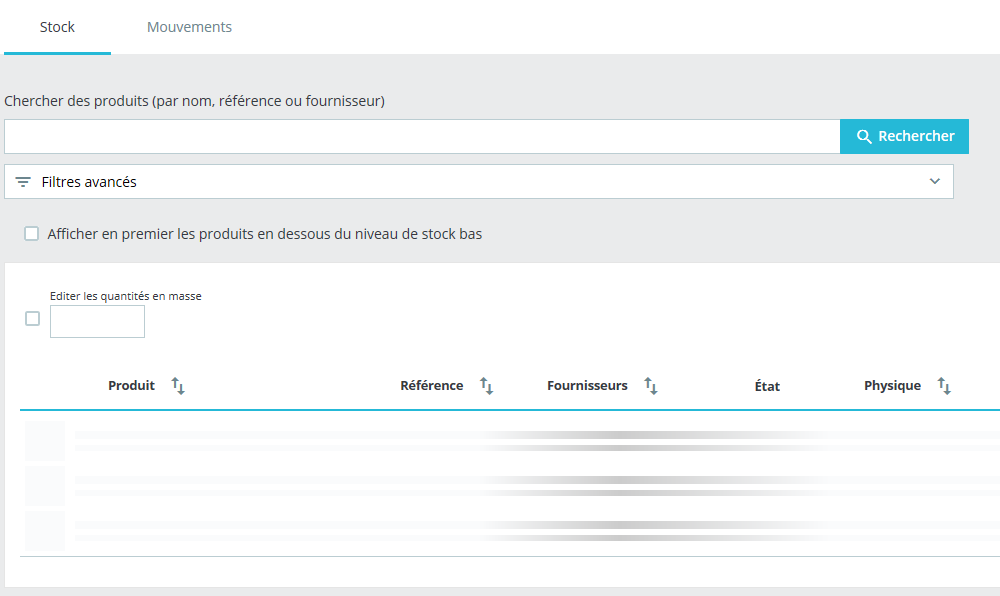Tick the bulk edit quantities checkbox
The image size is (1000, 596).
(x=32, y=319)
